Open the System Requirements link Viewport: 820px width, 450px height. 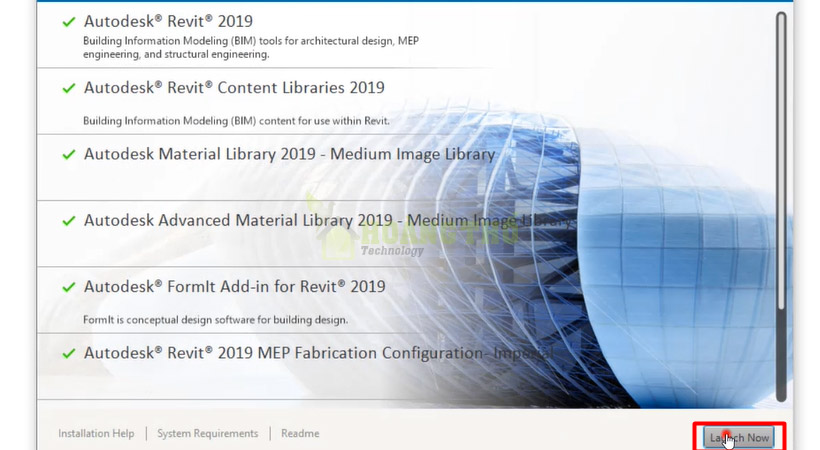208,434
